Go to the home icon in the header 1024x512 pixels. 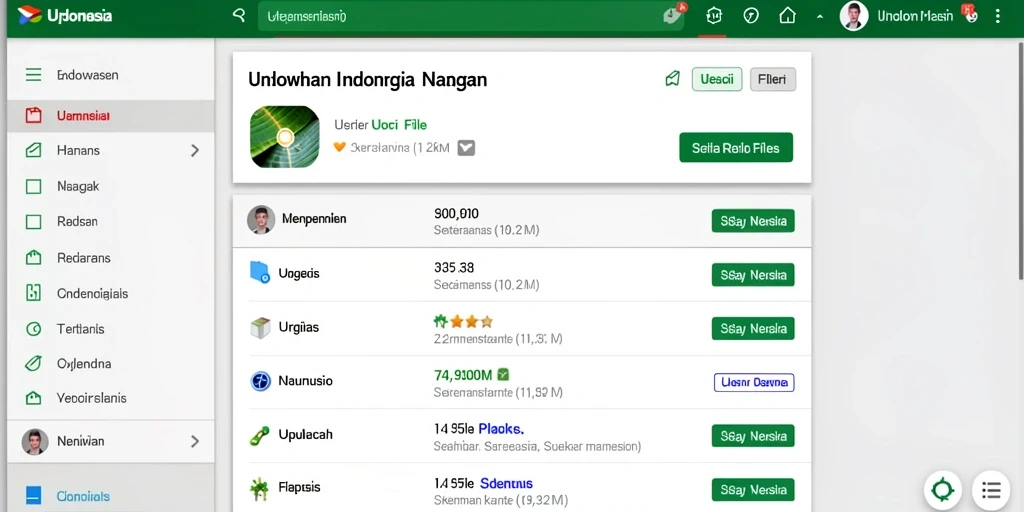click(788, 16)
